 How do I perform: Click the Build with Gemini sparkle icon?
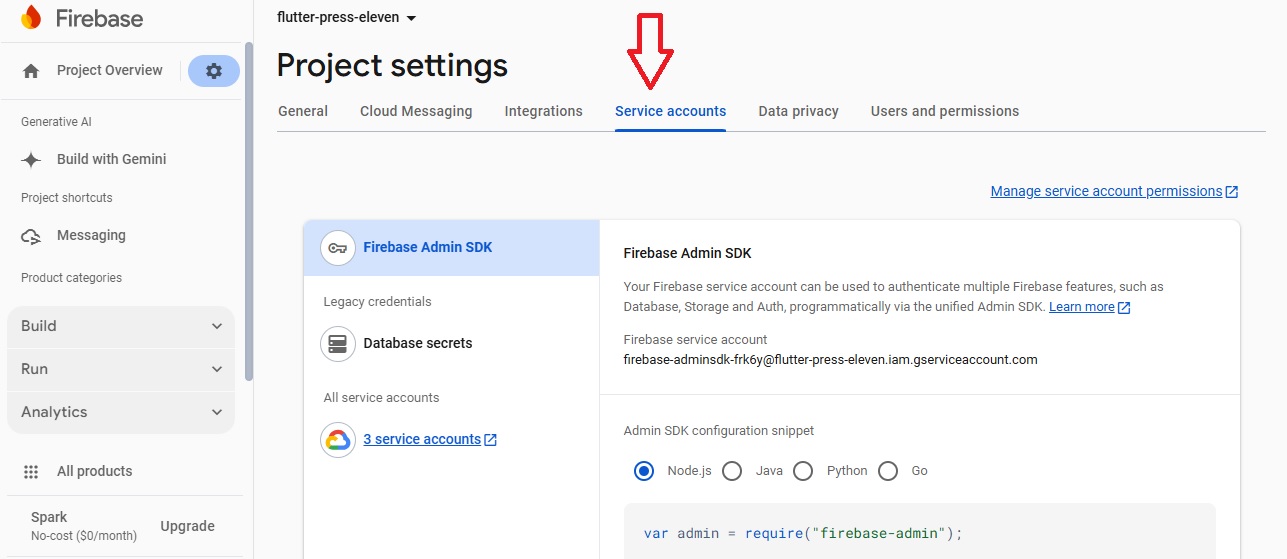click(x=31, y=160)
